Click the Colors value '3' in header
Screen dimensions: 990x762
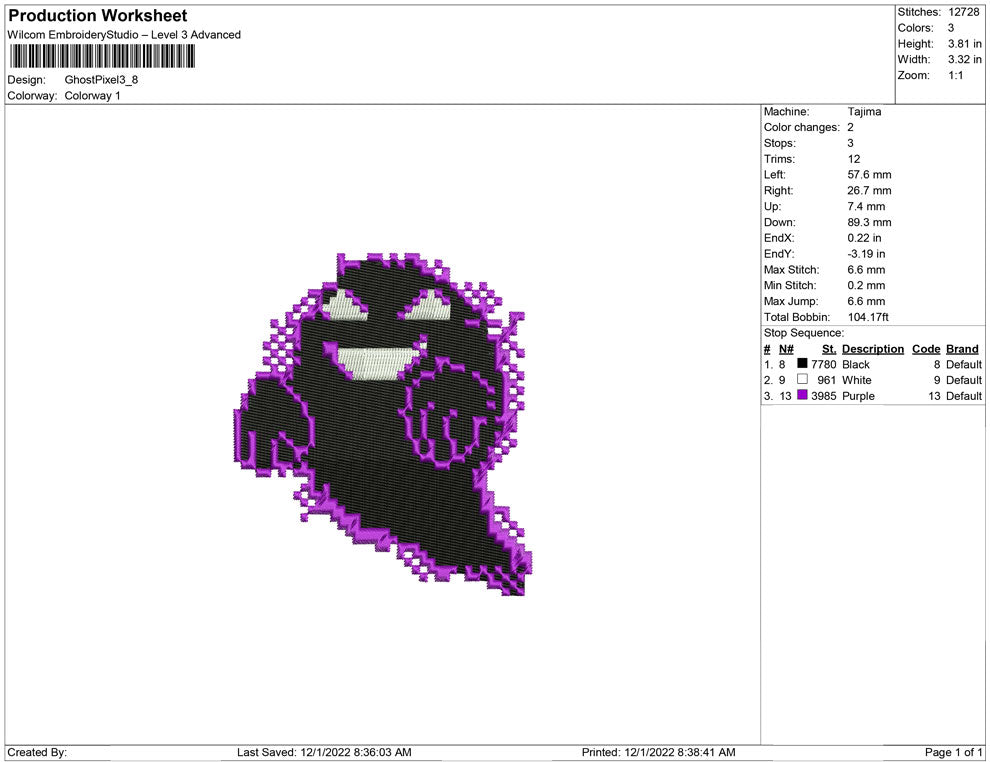[951, 28]
